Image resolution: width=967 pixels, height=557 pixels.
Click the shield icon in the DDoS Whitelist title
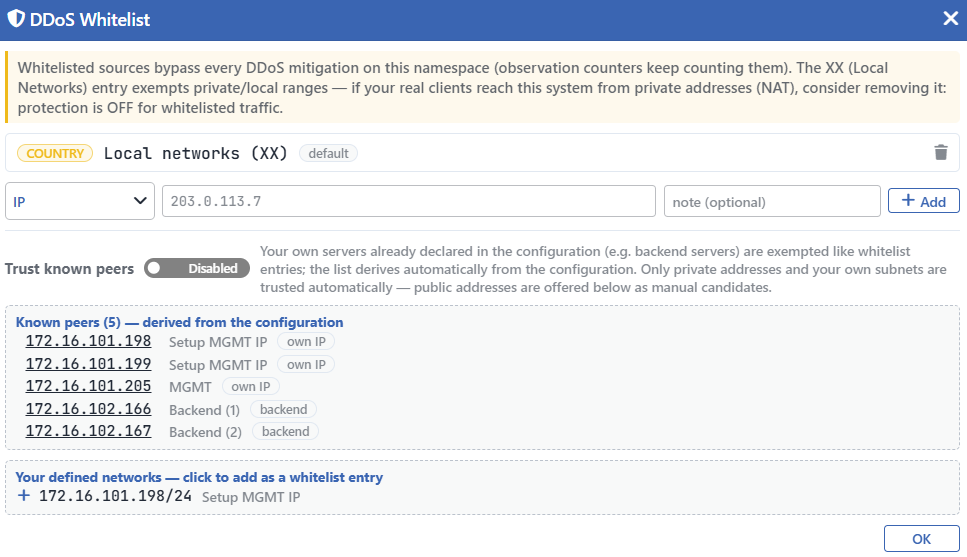pyautogui.click(x=16, y=19)
